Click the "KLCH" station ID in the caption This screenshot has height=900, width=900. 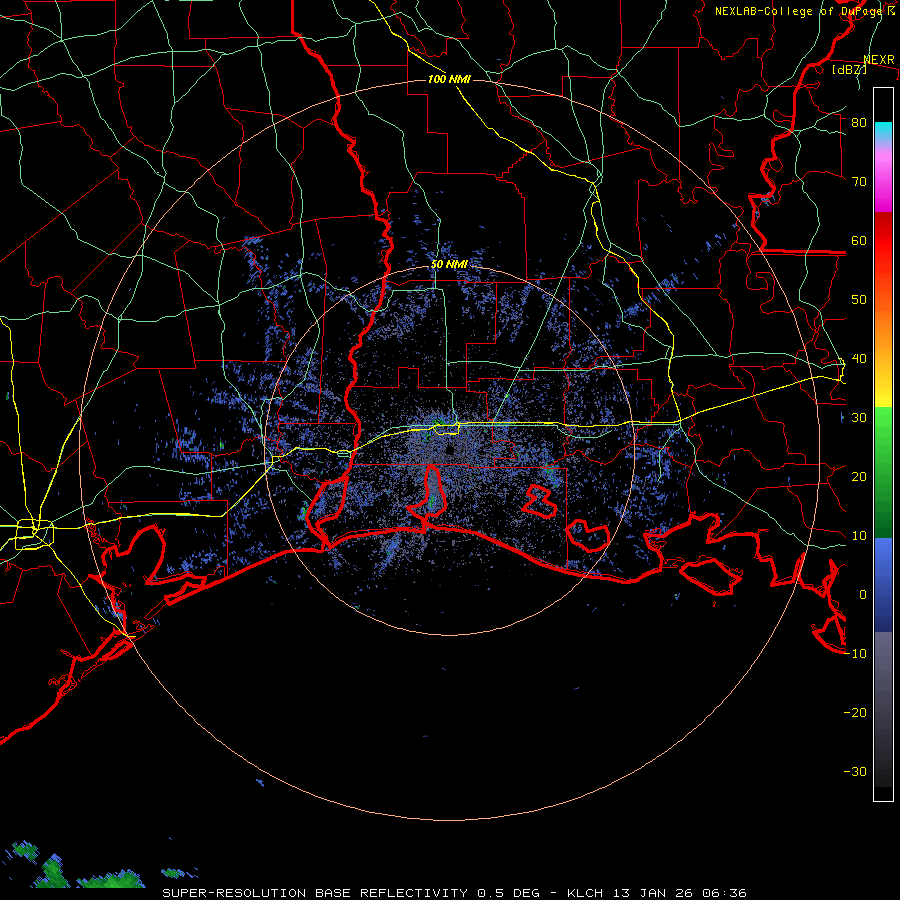tap(585, 893)
